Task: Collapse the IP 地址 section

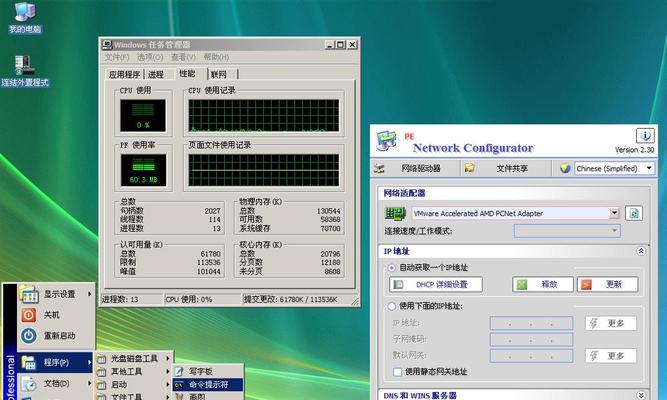Action: tap(641, 251)
